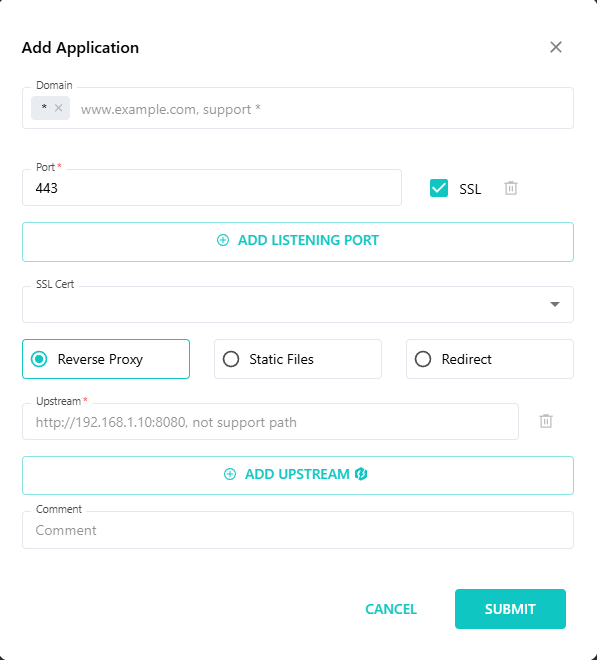597x660 pixels.
Task: Choose the Redirect option
Action: (490, 359)
